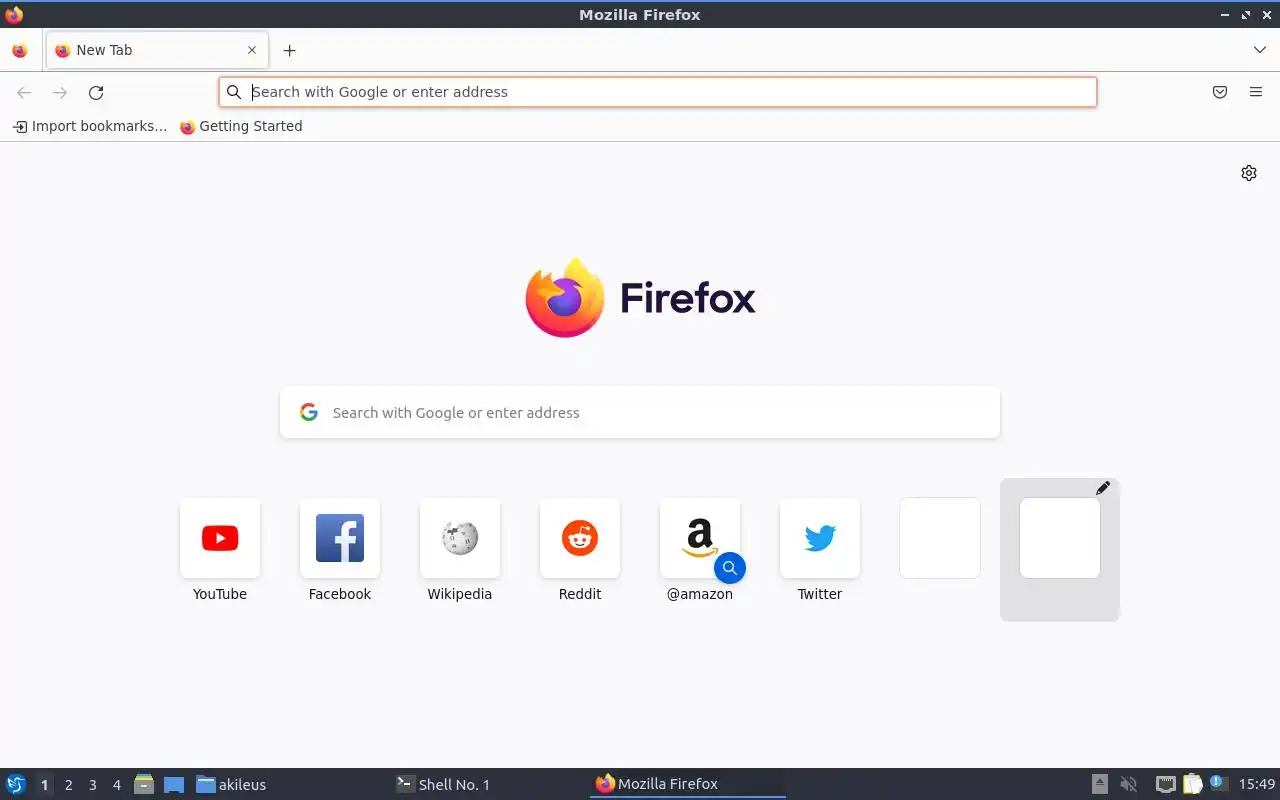Switch to workspace 1
The width and height of the screenshot is (1280, 800).
tap(44, 785)
